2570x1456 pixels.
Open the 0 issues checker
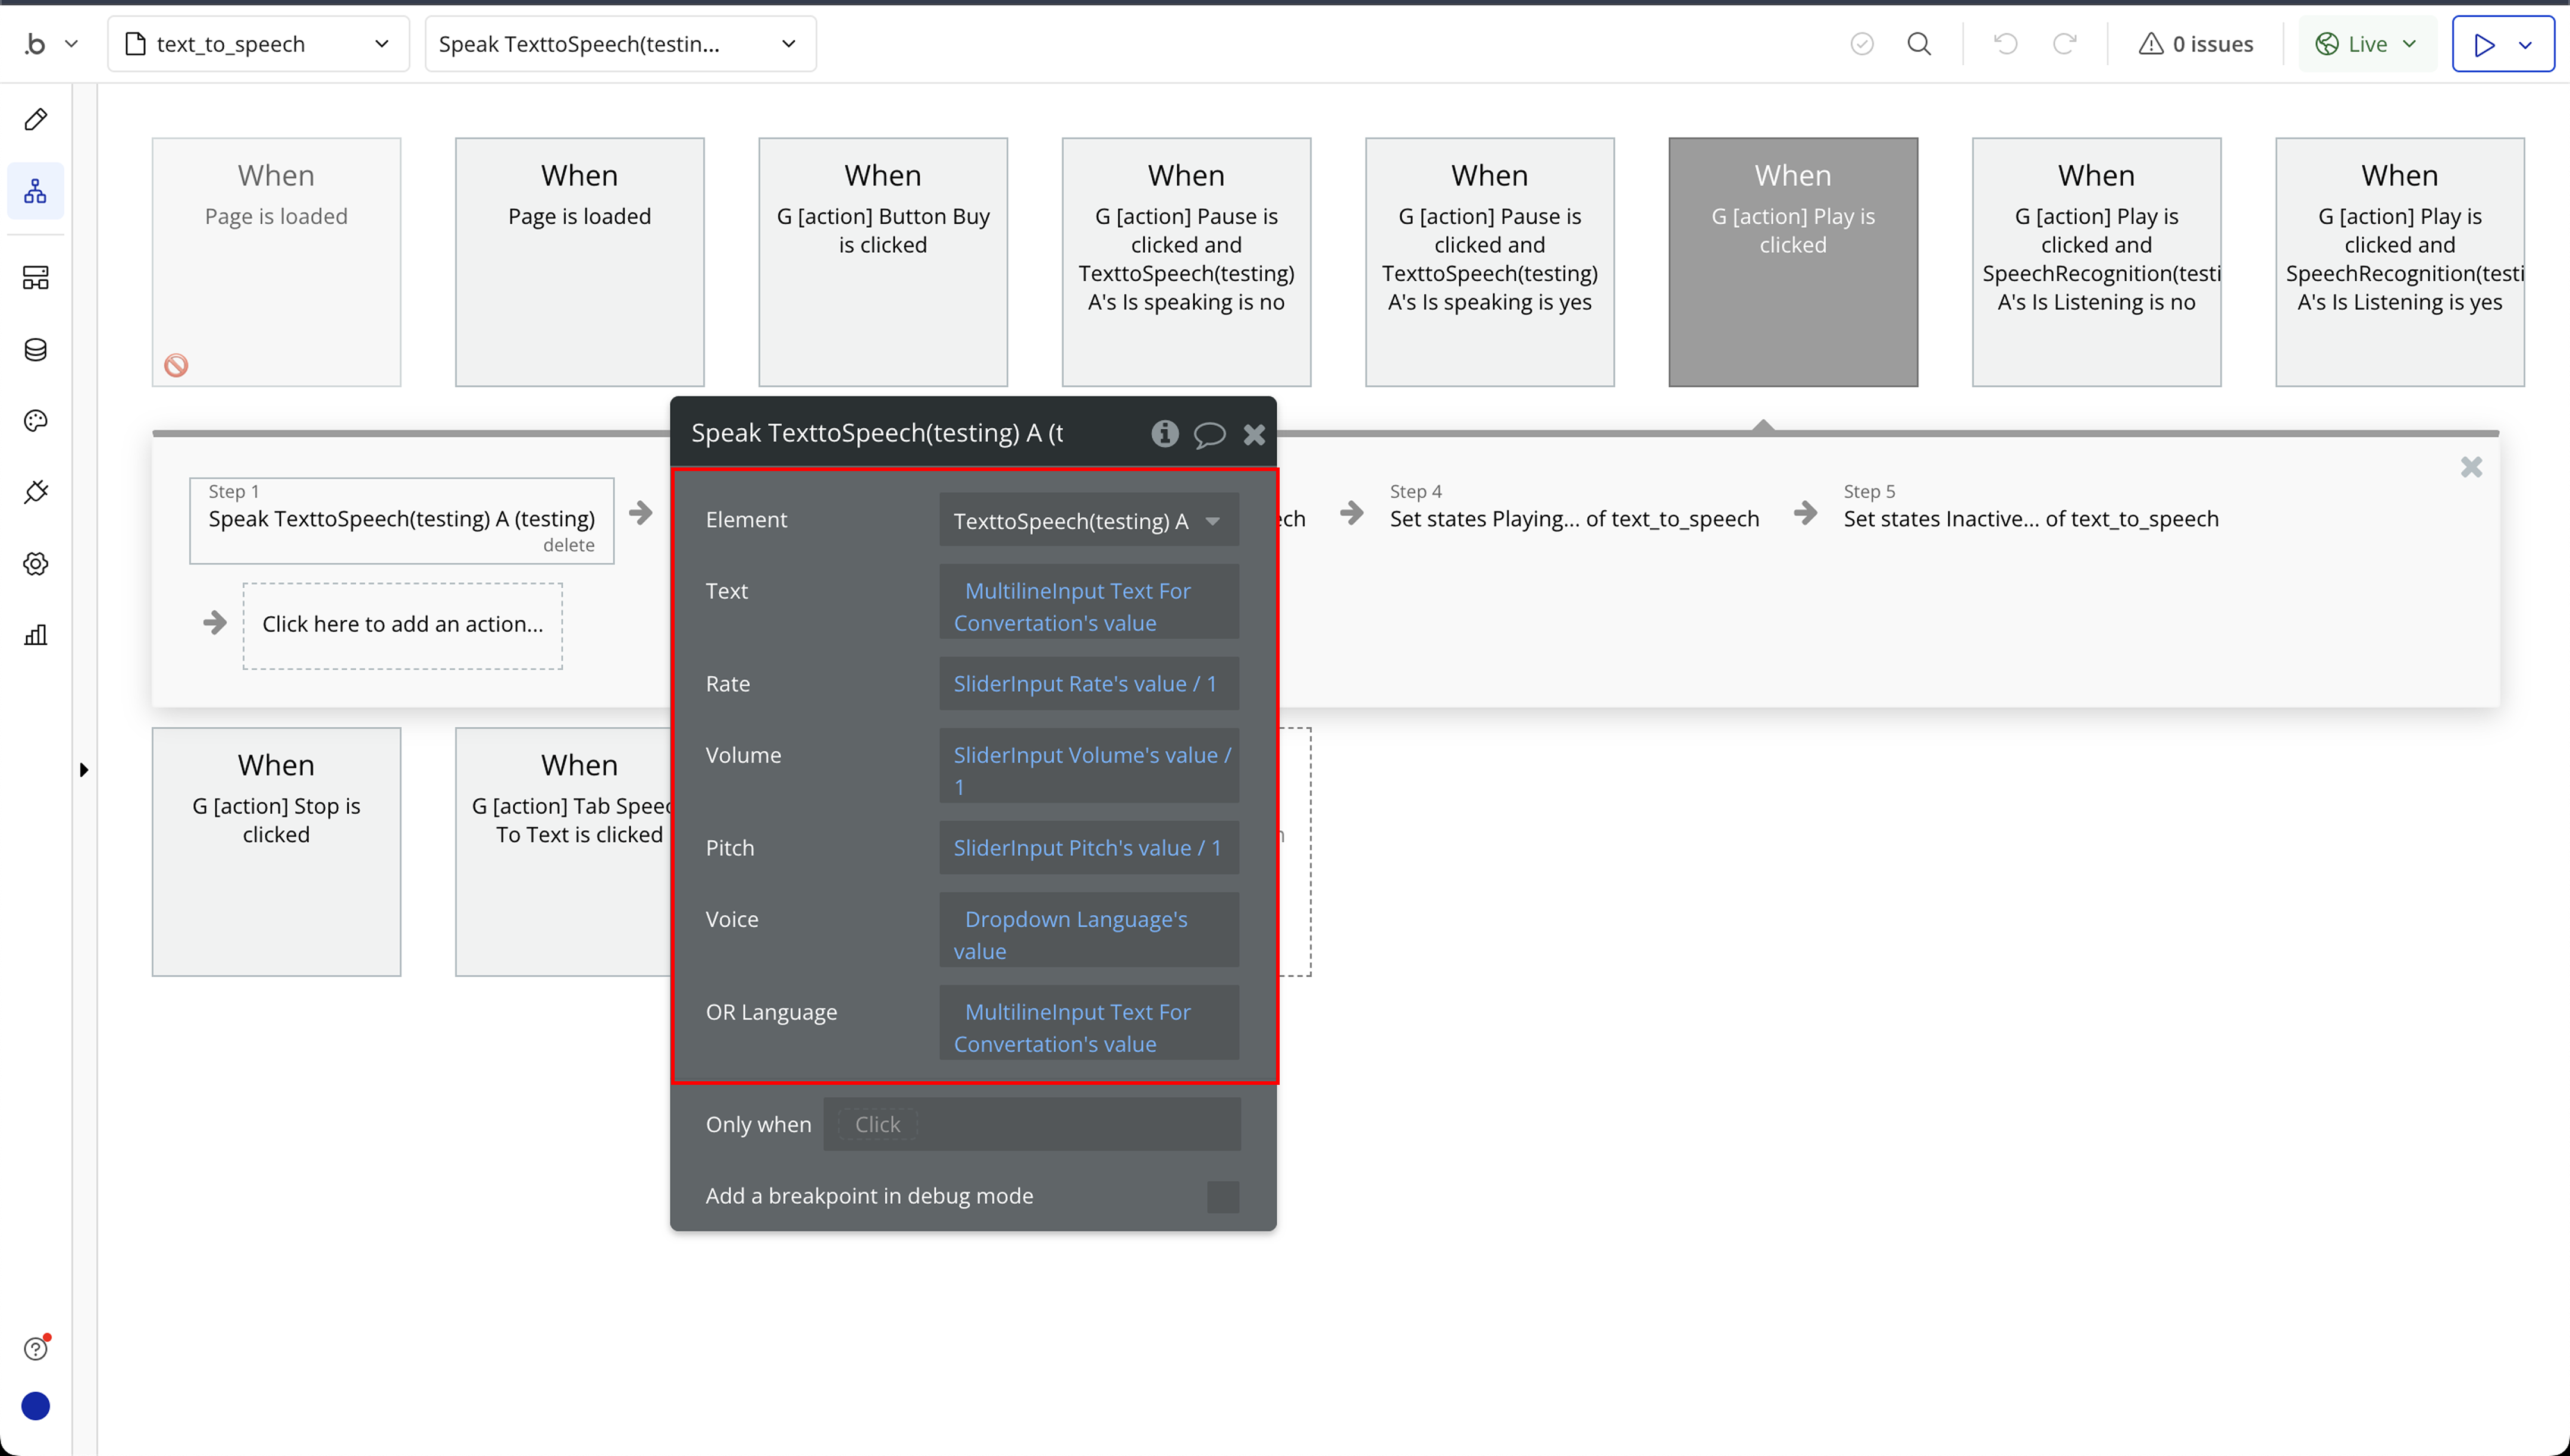point(2196,44)
